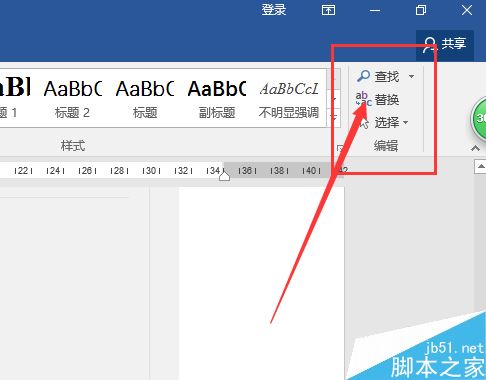Click the Find magnifier icon
The width and height of the screenshot is (486, 380).
click(363, 76)
